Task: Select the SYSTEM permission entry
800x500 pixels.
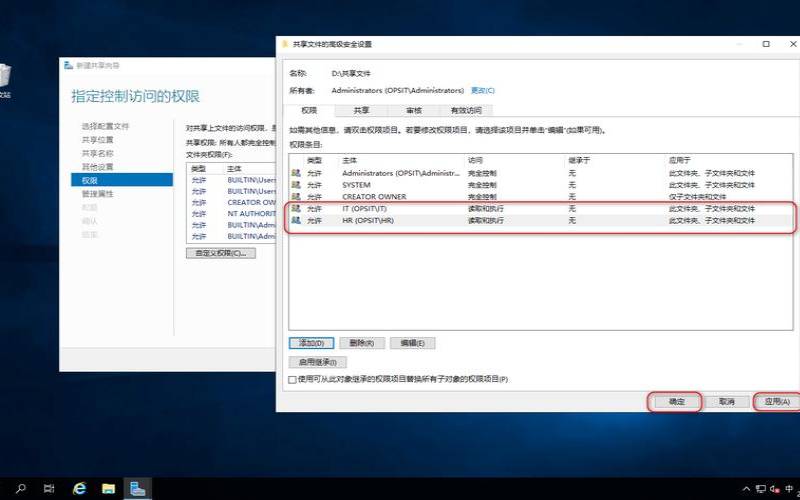Action: pos(541,185)
